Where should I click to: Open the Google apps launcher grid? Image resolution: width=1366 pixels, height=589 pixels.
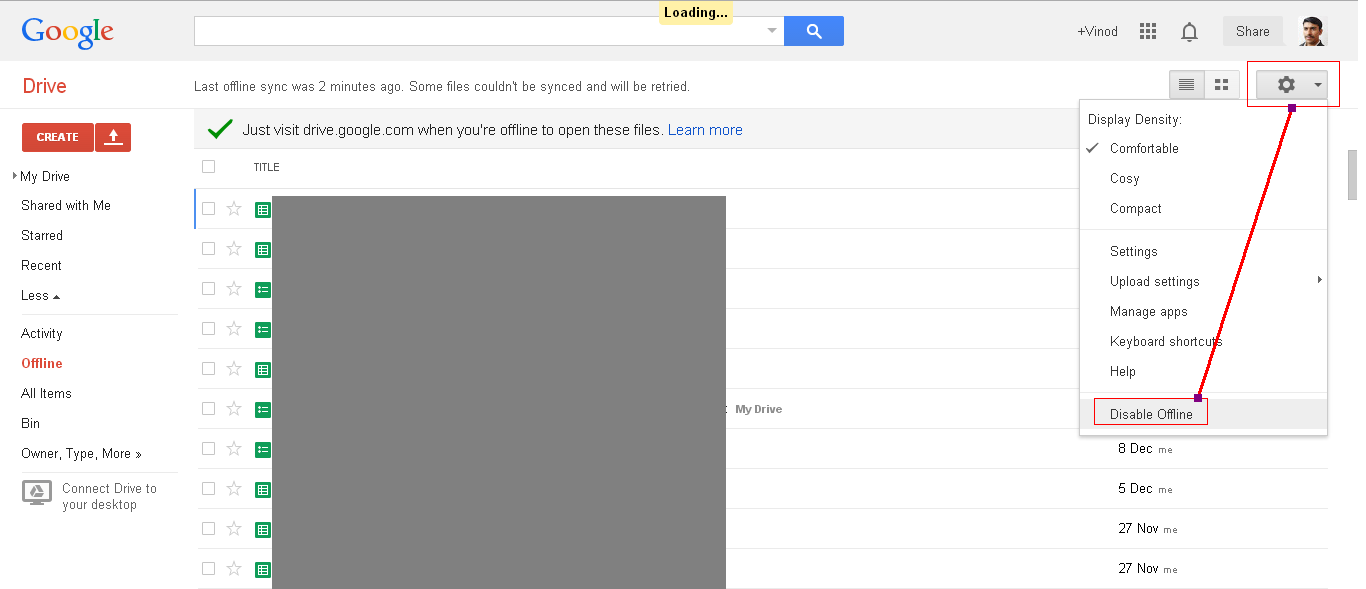(x=1147, y=31)
